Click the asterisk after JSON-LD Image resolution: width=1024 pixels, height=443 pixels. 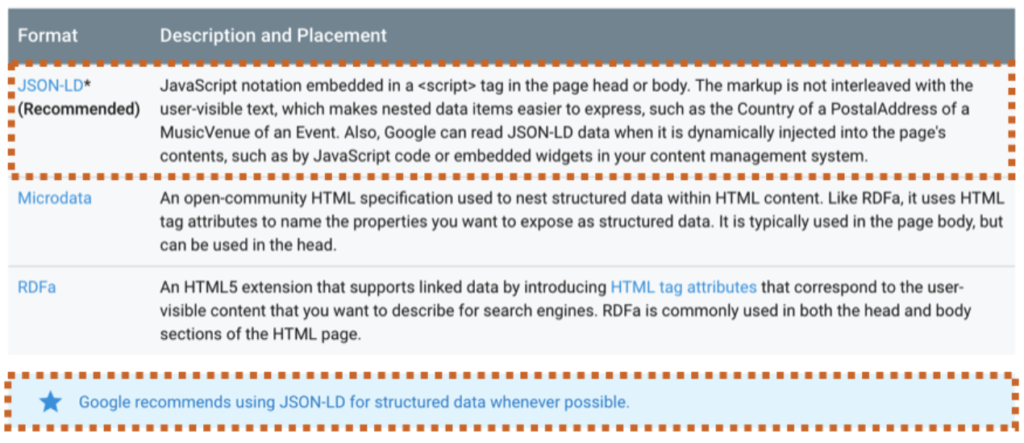(87, 84)
